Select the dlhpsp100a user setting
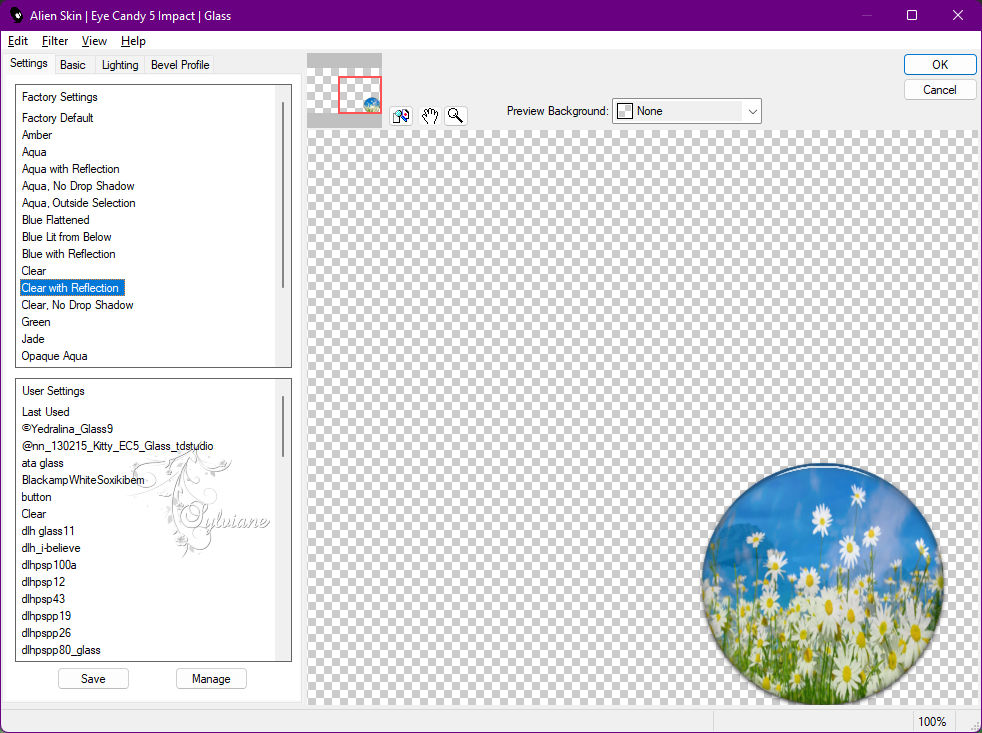Screen dimensions: 982x733 [x=49, y=564]
